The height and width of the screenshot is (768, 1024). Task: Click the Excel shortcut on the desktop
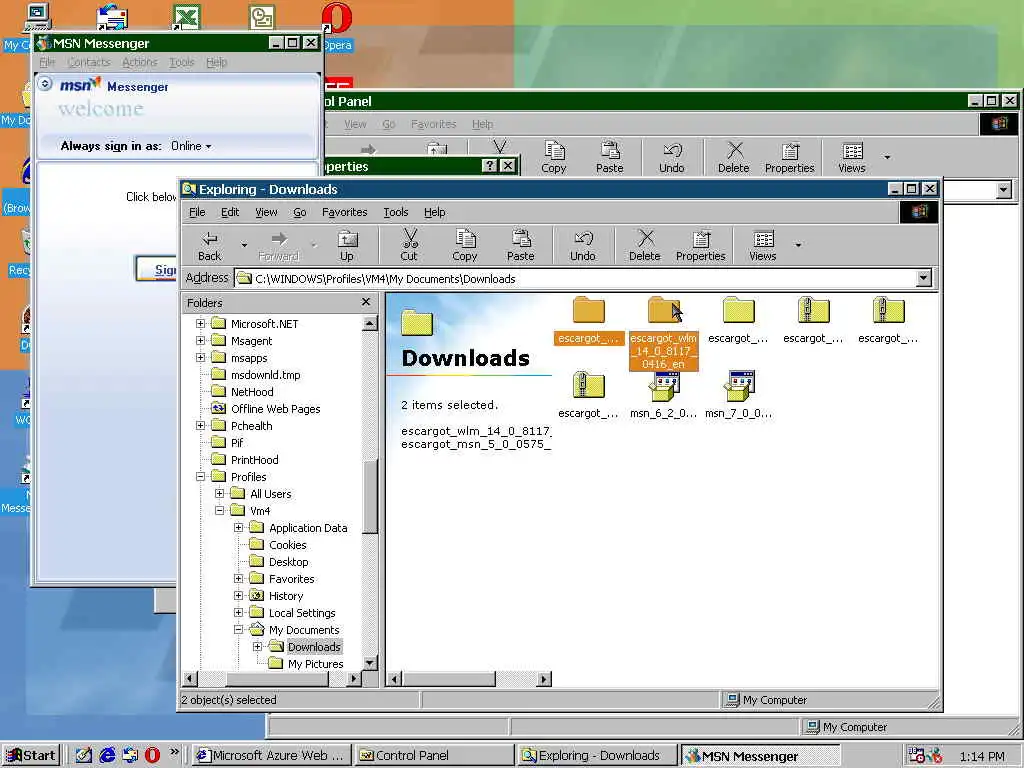[x=186, y=16]
